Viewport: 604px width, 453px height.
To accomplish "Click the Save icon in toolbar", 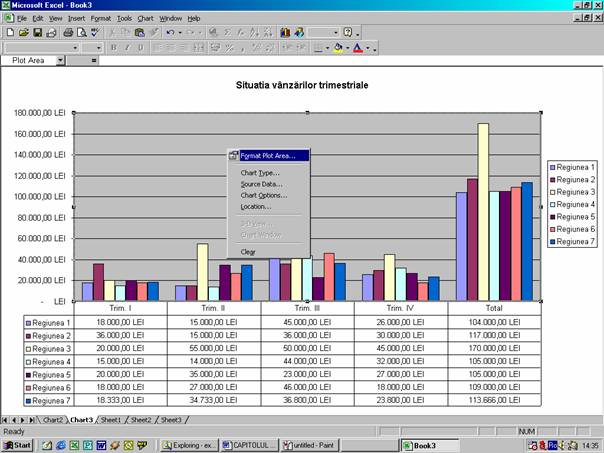I will (37, 33).
